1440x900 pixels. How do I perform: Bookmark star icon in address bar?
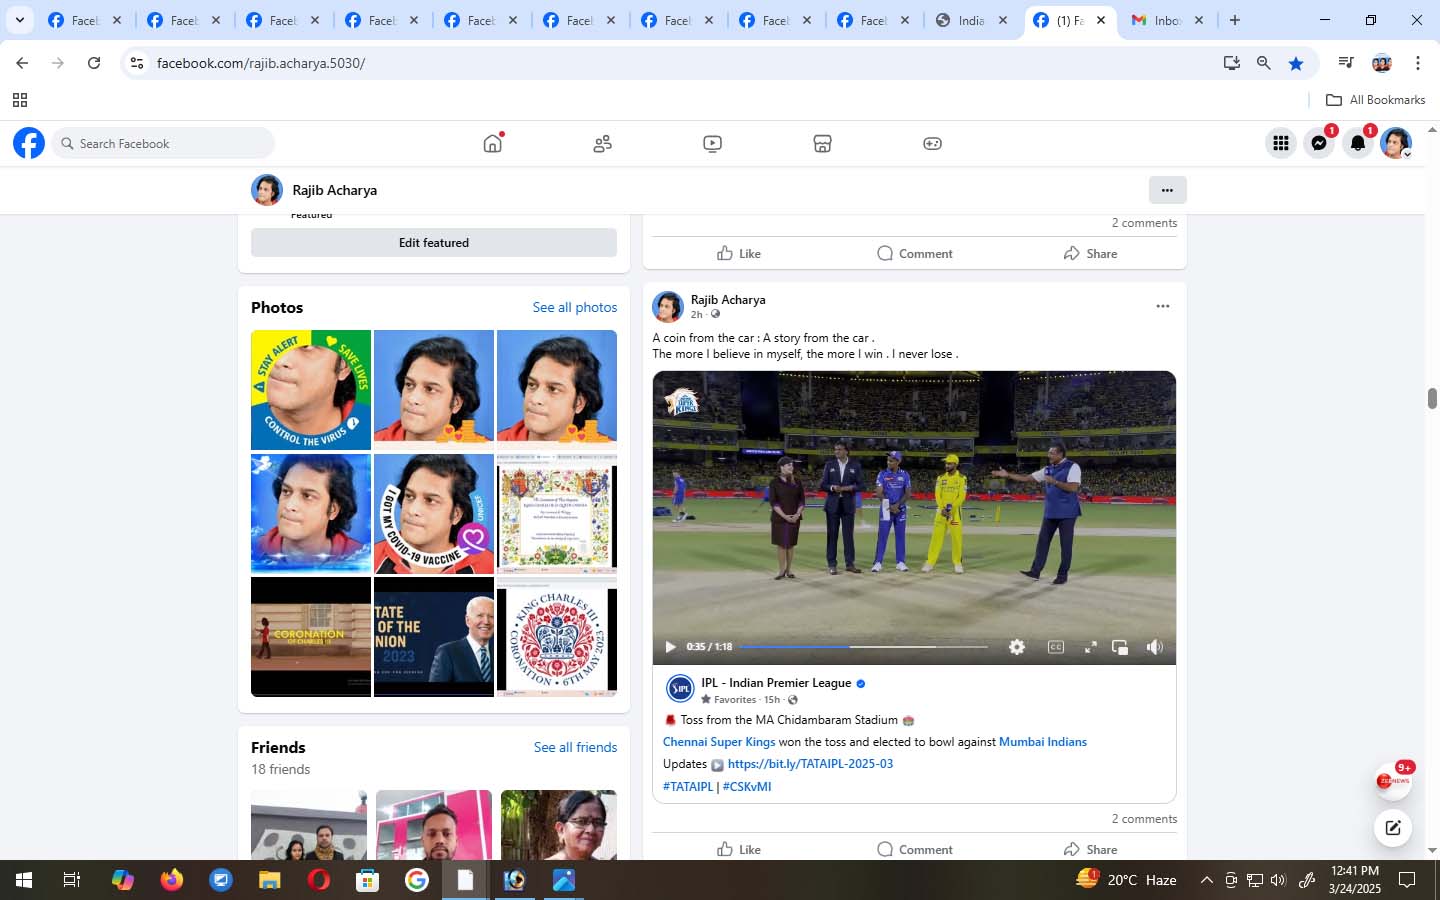pyautogui.click(x=1296, y=63)
